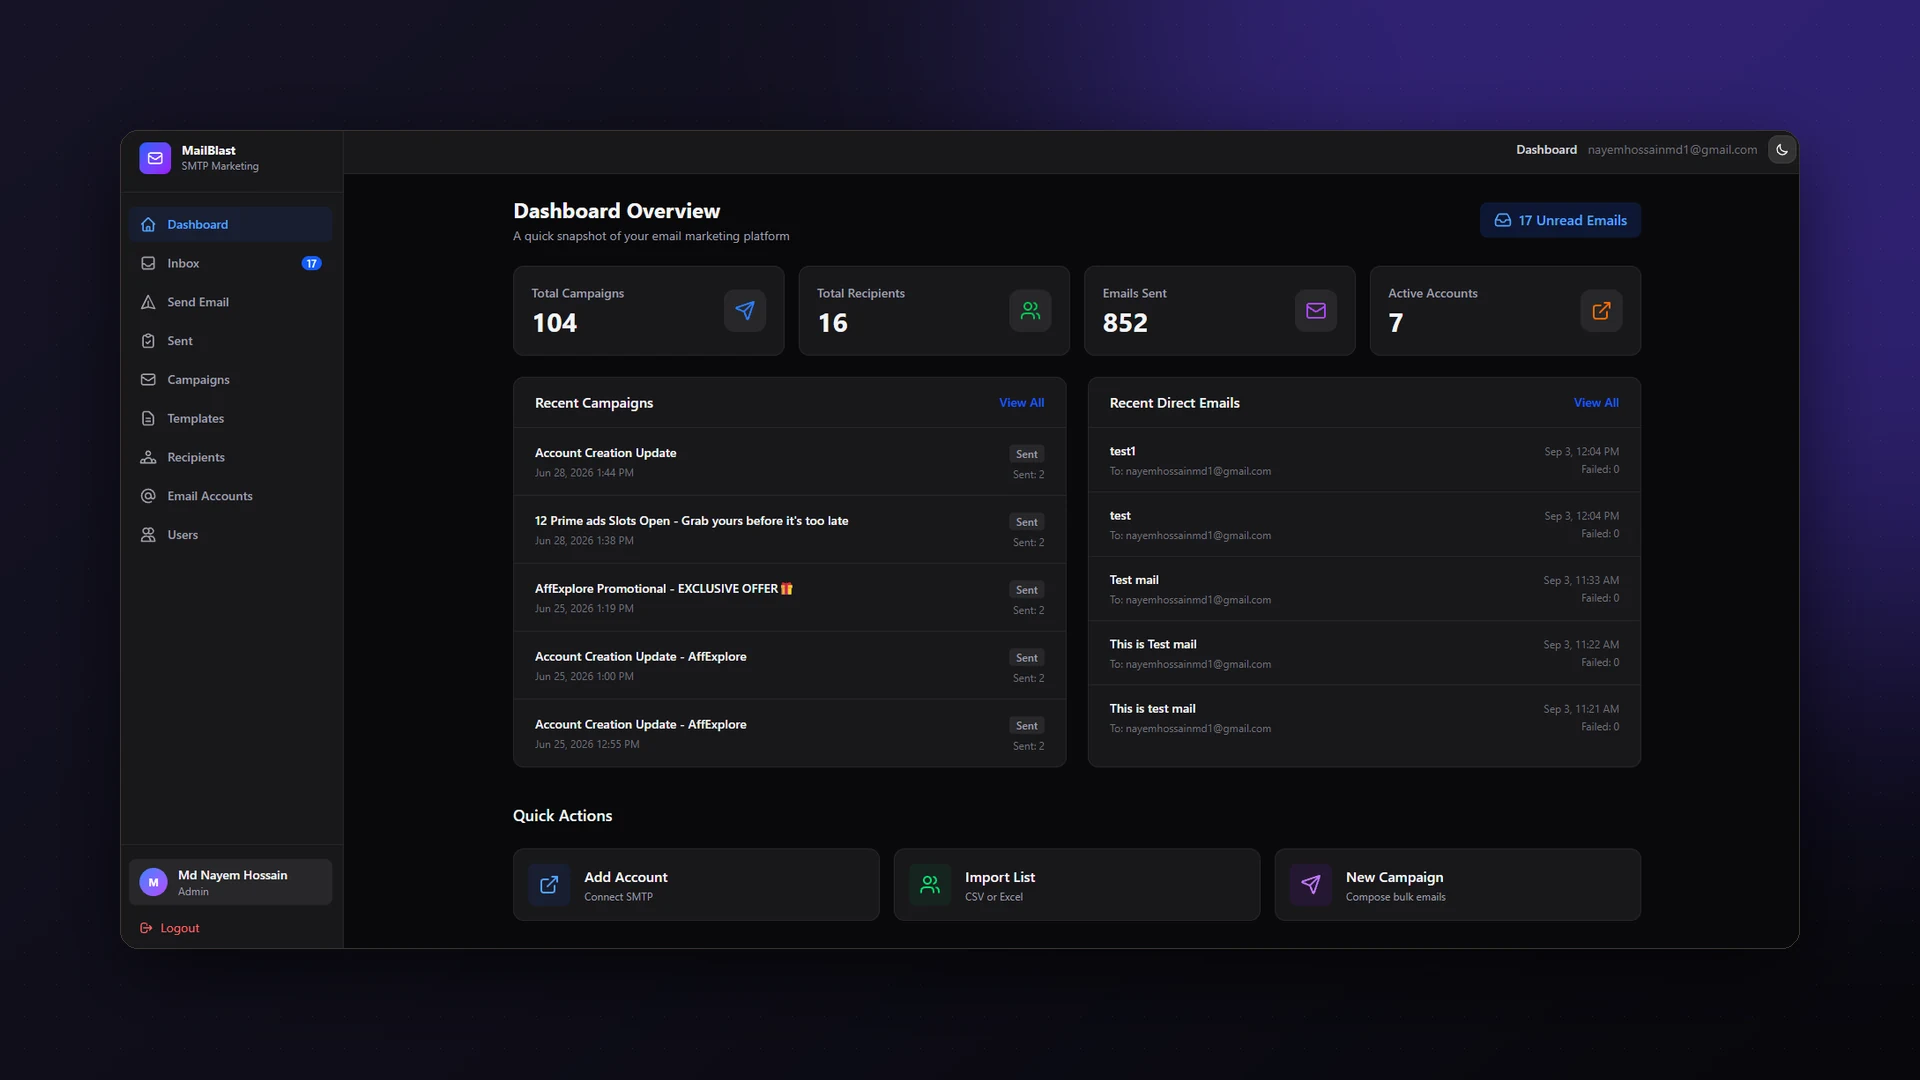Image resolution: width=1920 pixels, height=1080 pixels.
Task: Click the Emails Sent envelope icon
Action: click(1316, 311)
